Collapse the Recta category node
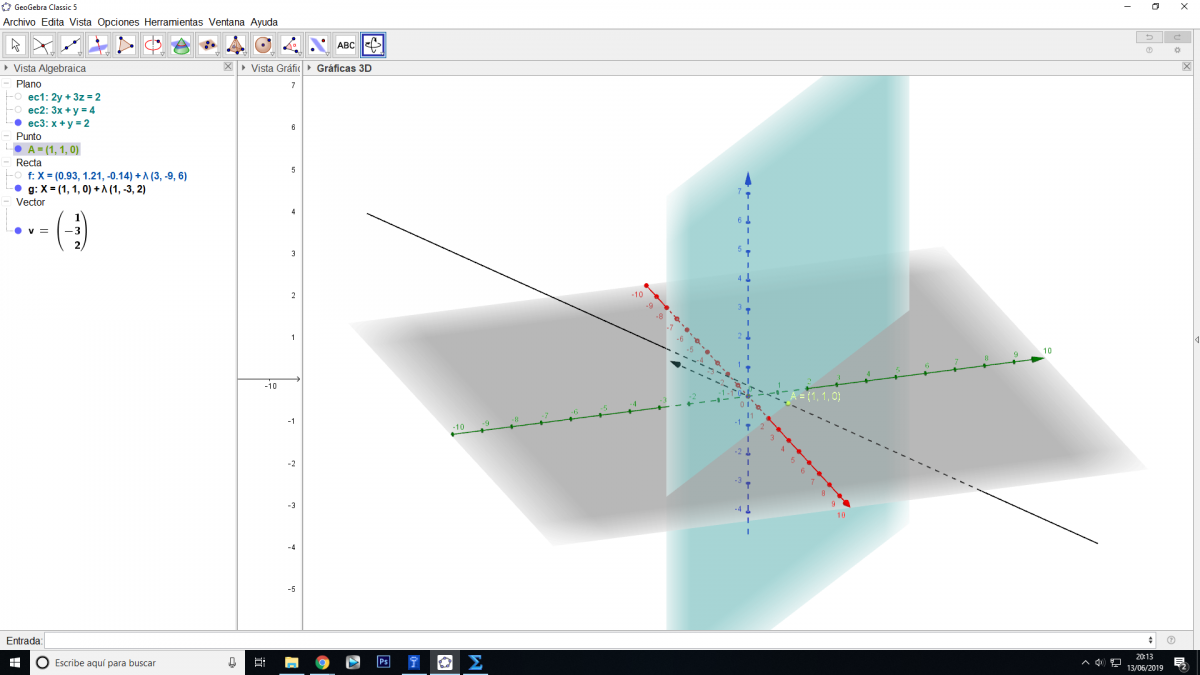The image size is (1200, 675). [x=7, y=162]
